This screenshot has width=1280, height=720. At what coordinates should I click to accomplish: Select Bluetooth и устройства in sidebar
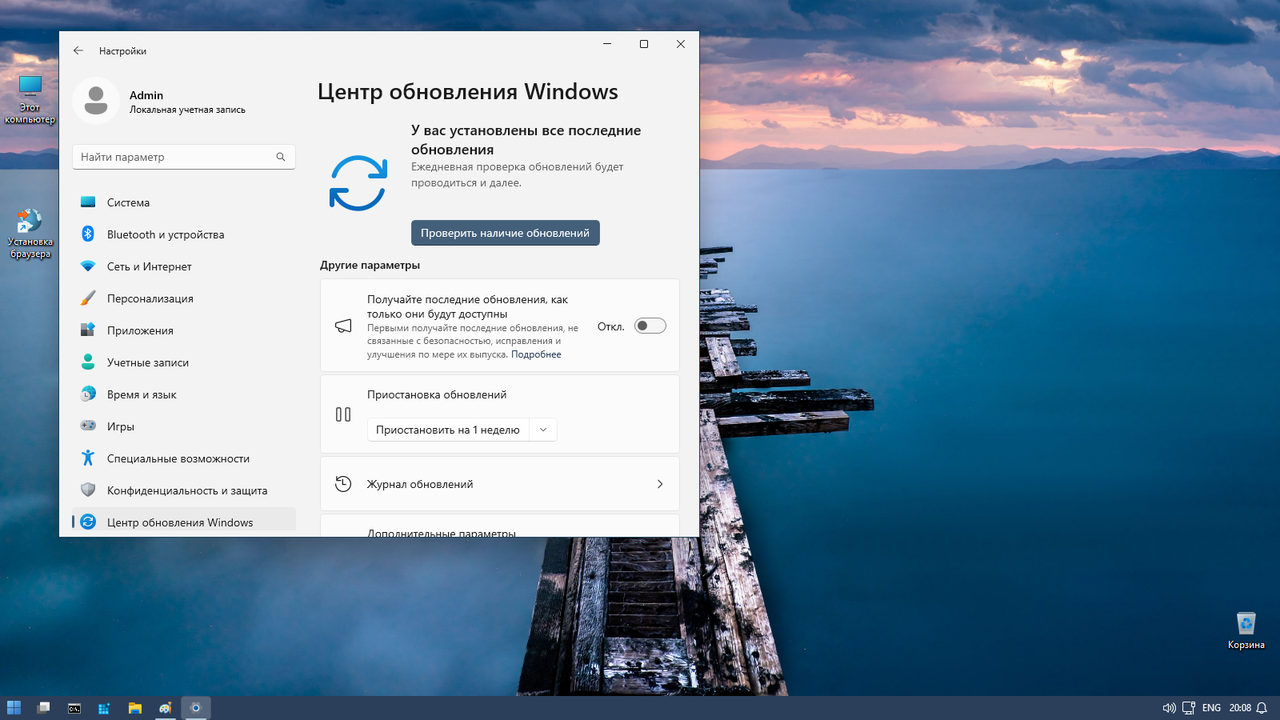pos(184,234)
